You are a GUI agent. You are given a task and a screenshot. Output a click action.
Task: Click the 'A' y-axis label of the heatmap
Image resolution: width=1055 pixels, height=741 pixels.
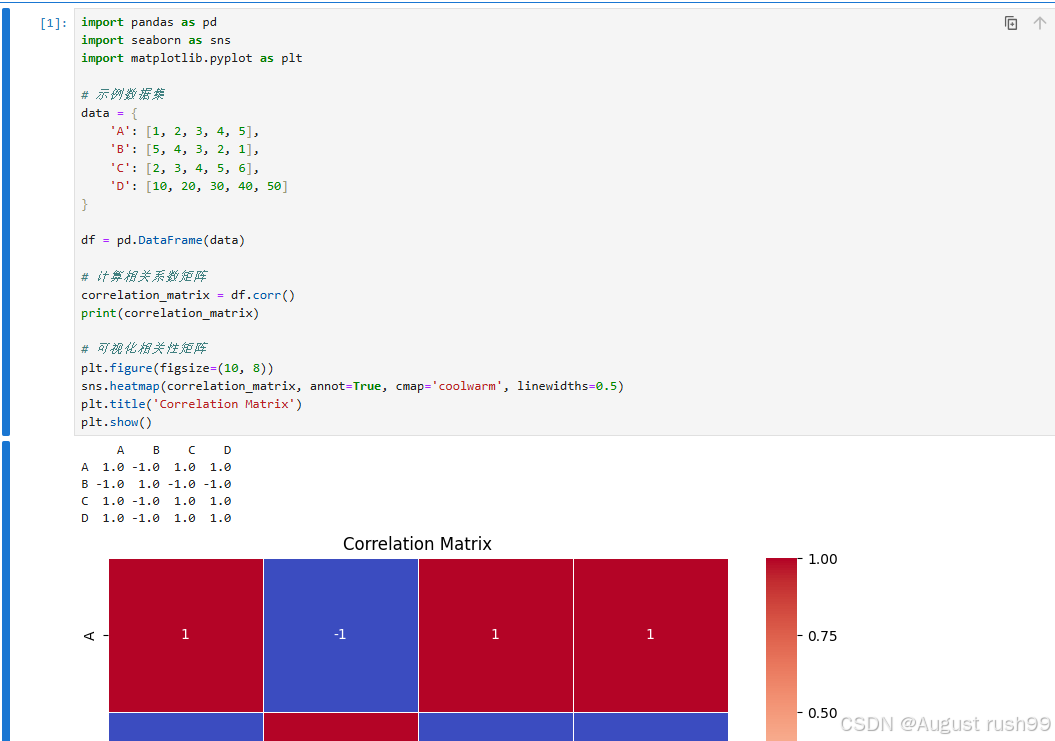[89, 635]
